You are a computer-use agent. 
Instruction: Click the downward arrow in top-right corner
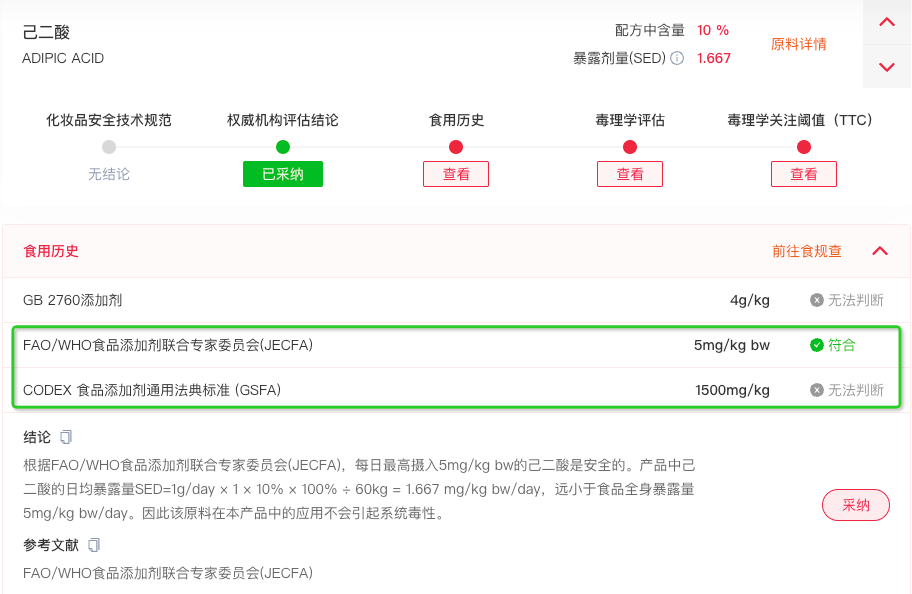point(886,66)
